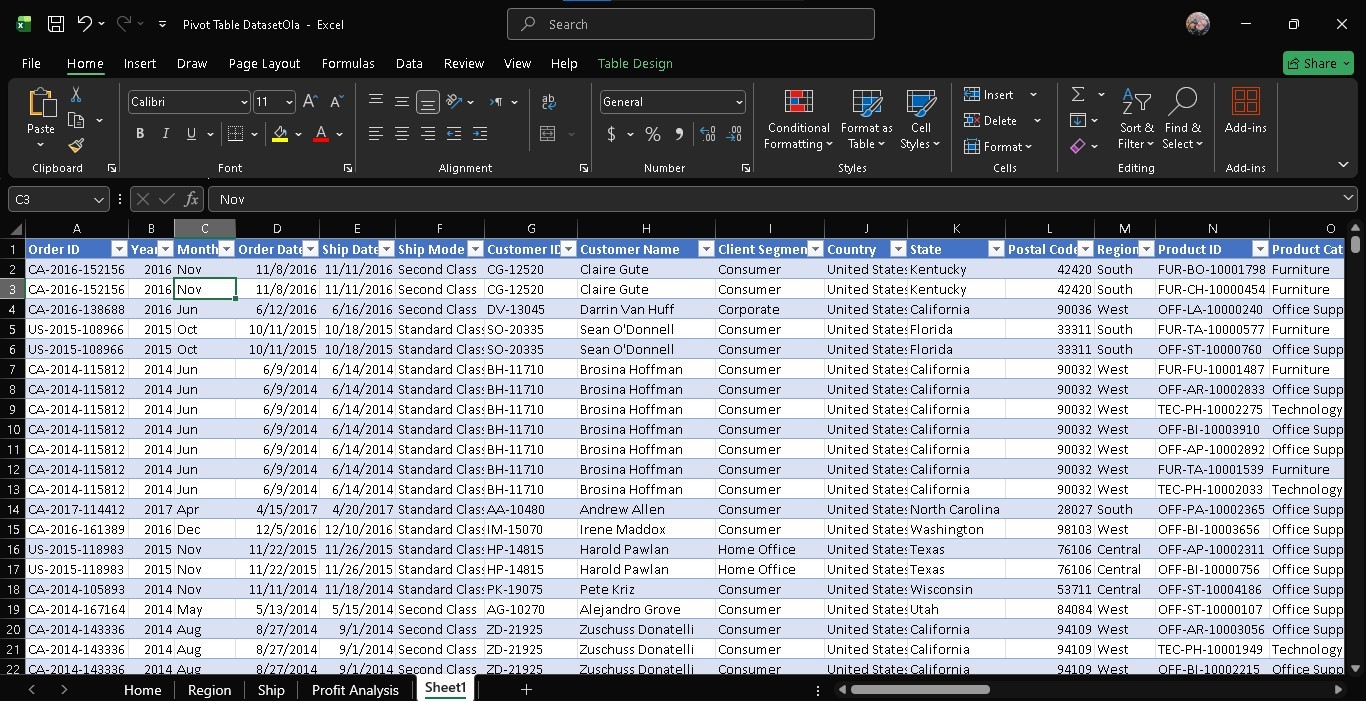Open Sort & Filter options

(1135, 120)
